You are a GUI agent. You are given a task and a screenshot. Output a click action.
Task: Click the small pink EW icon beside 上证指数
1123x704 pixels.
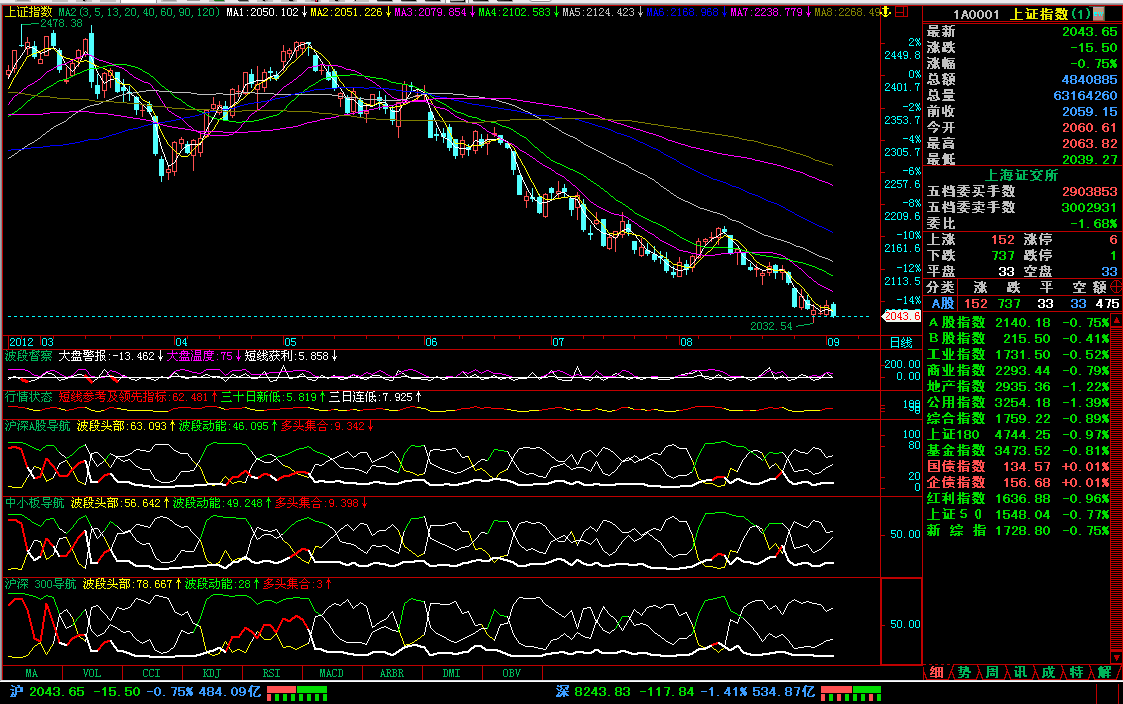point(1099,13)
